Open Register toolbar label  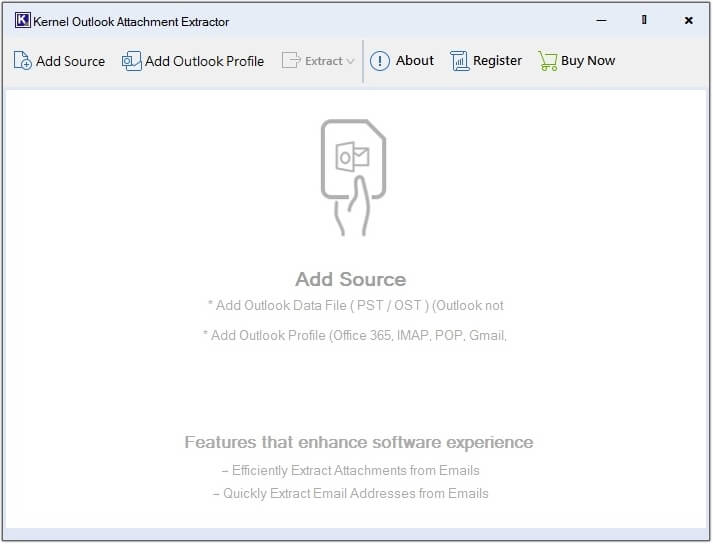click(x=497, y=60)
